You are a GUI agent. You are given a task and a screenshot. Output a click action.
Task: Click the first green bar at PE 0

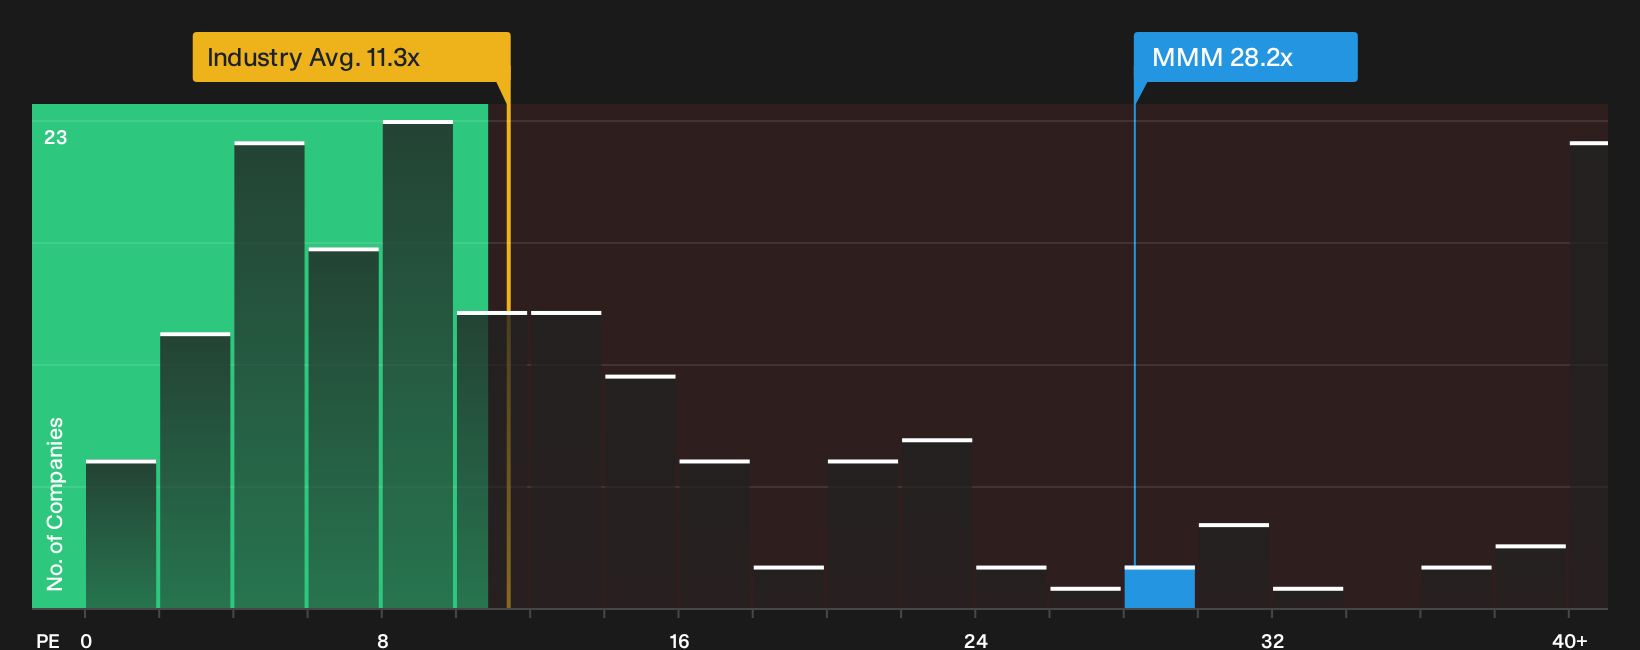[x=121, y=534]
